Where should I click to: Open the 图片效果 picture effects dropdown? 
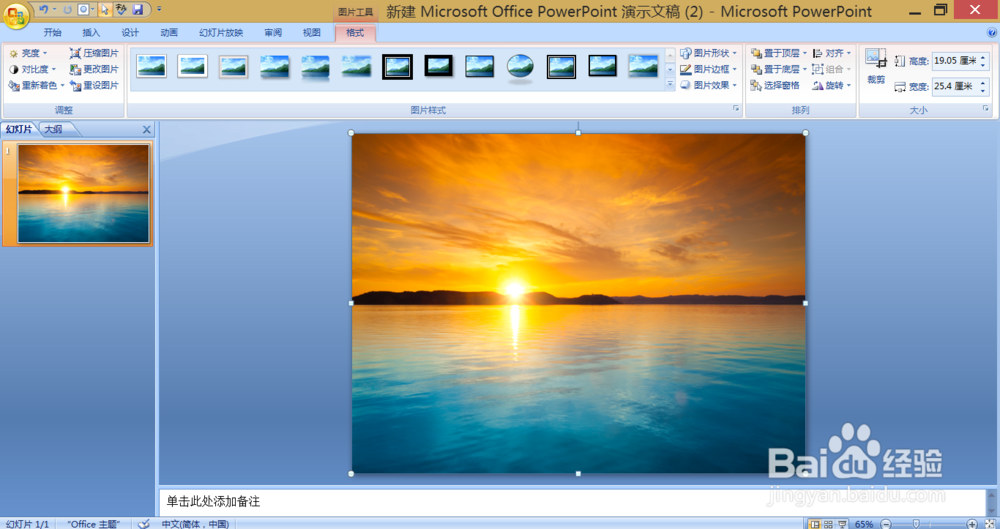coord(709,85)
